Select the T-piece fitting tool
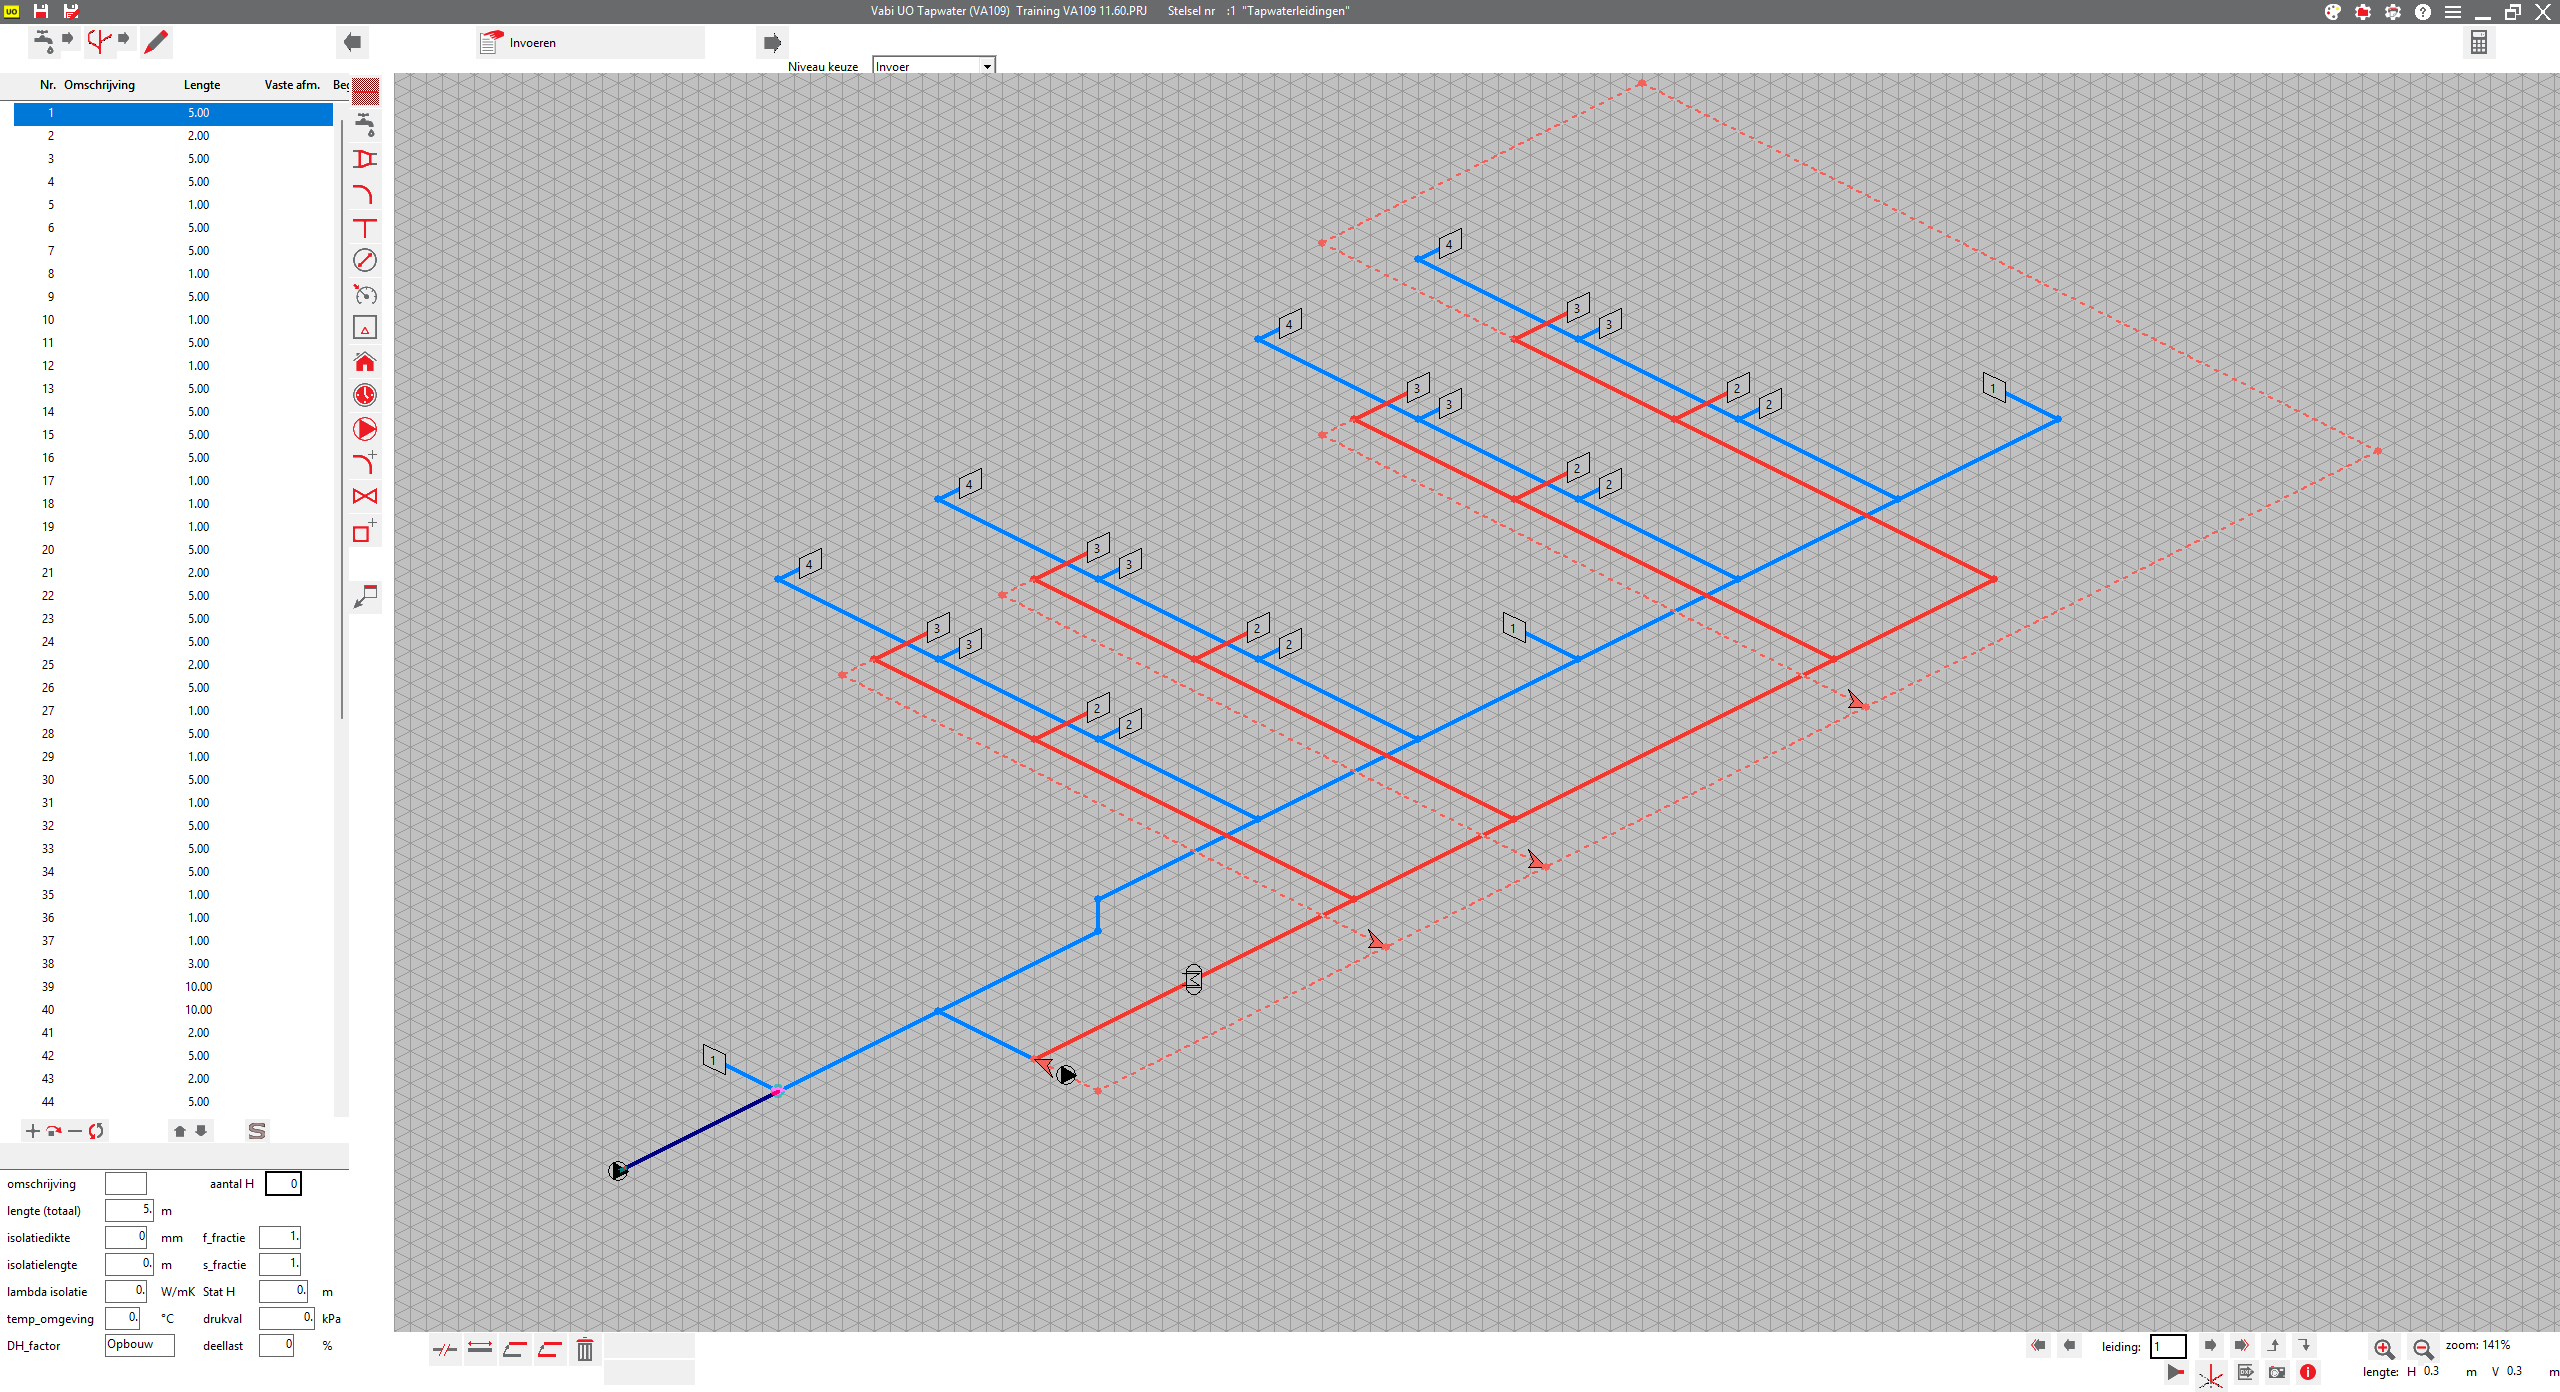 [365, 228]
